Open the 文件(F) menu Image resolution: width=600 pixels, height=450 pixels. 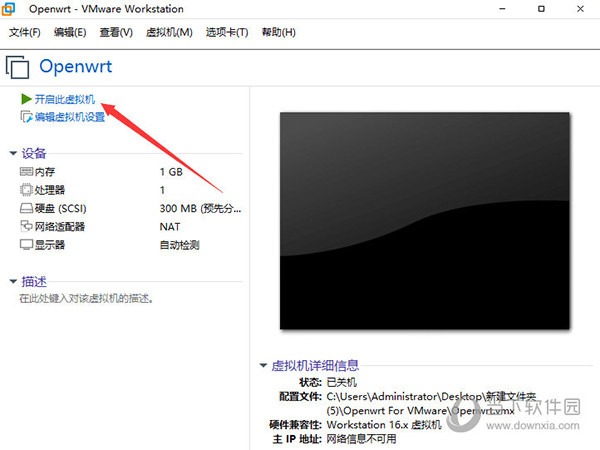[25, 33]
